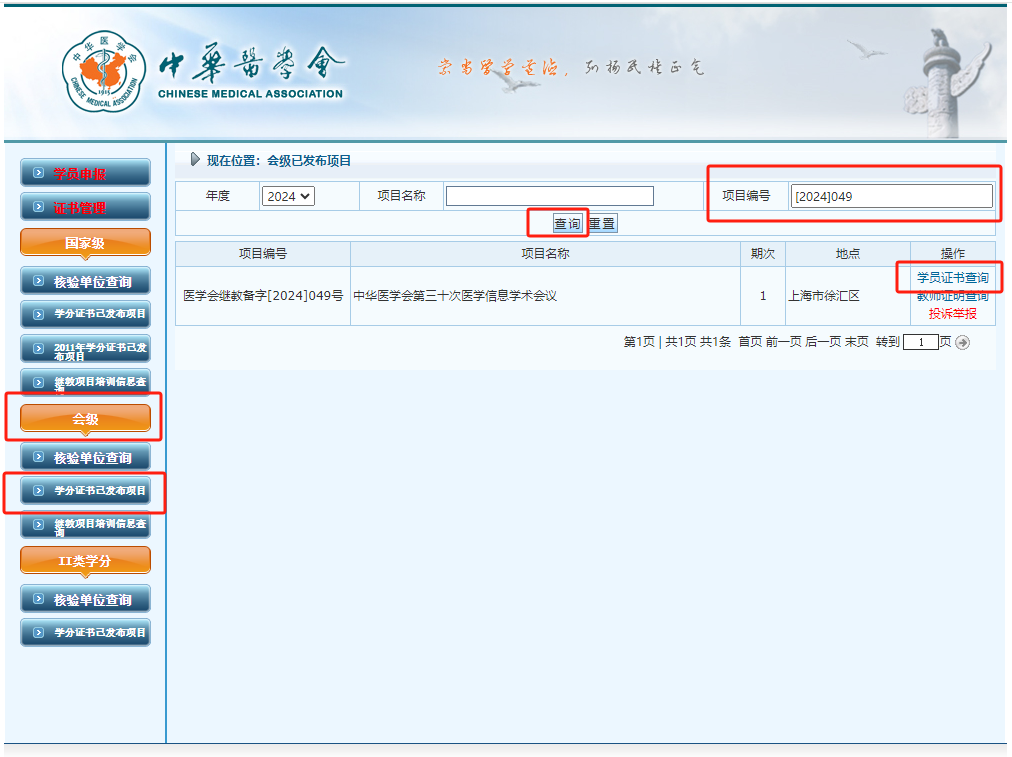Click the 地点 column header

847,254
